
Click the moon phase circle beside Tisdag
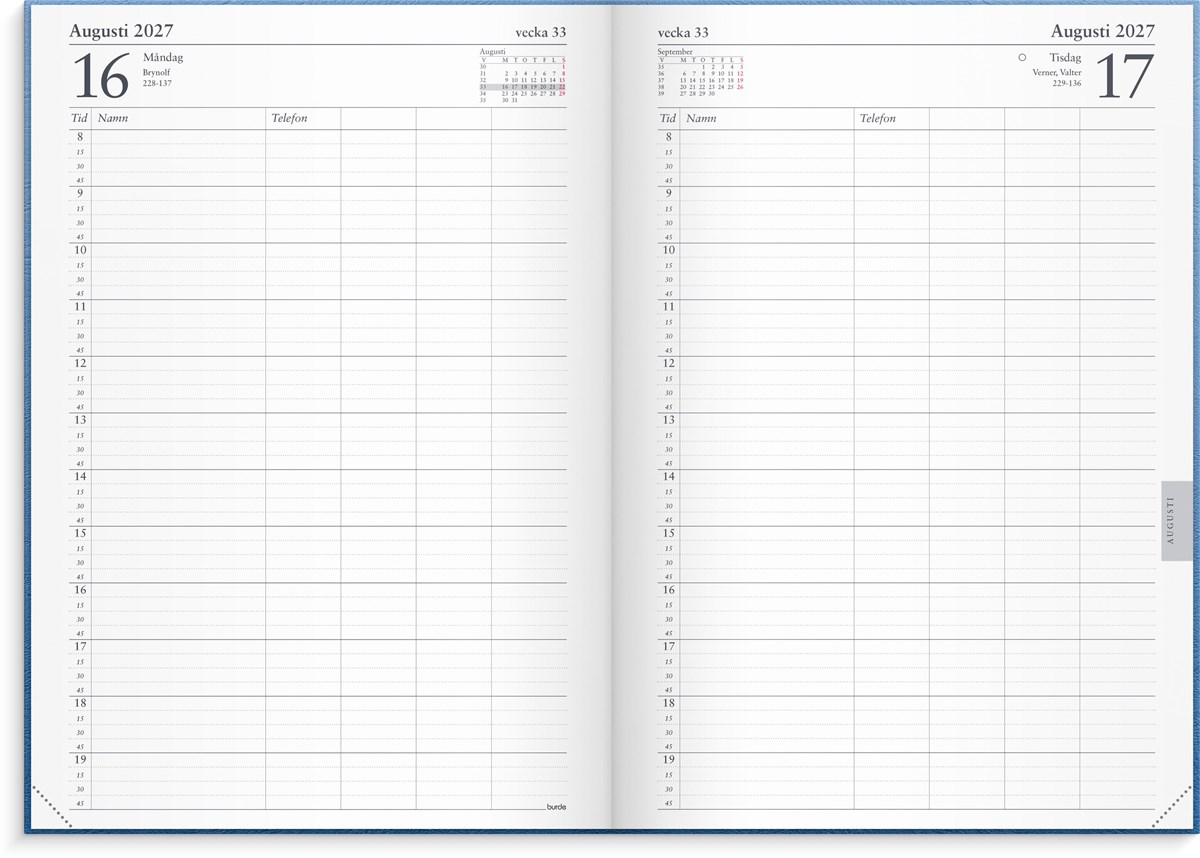click(1022, 58)
